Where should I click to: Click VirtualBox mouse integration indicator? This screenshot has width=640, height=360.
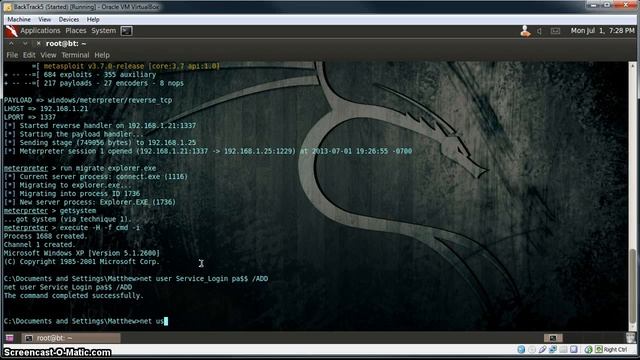point(588,349)
